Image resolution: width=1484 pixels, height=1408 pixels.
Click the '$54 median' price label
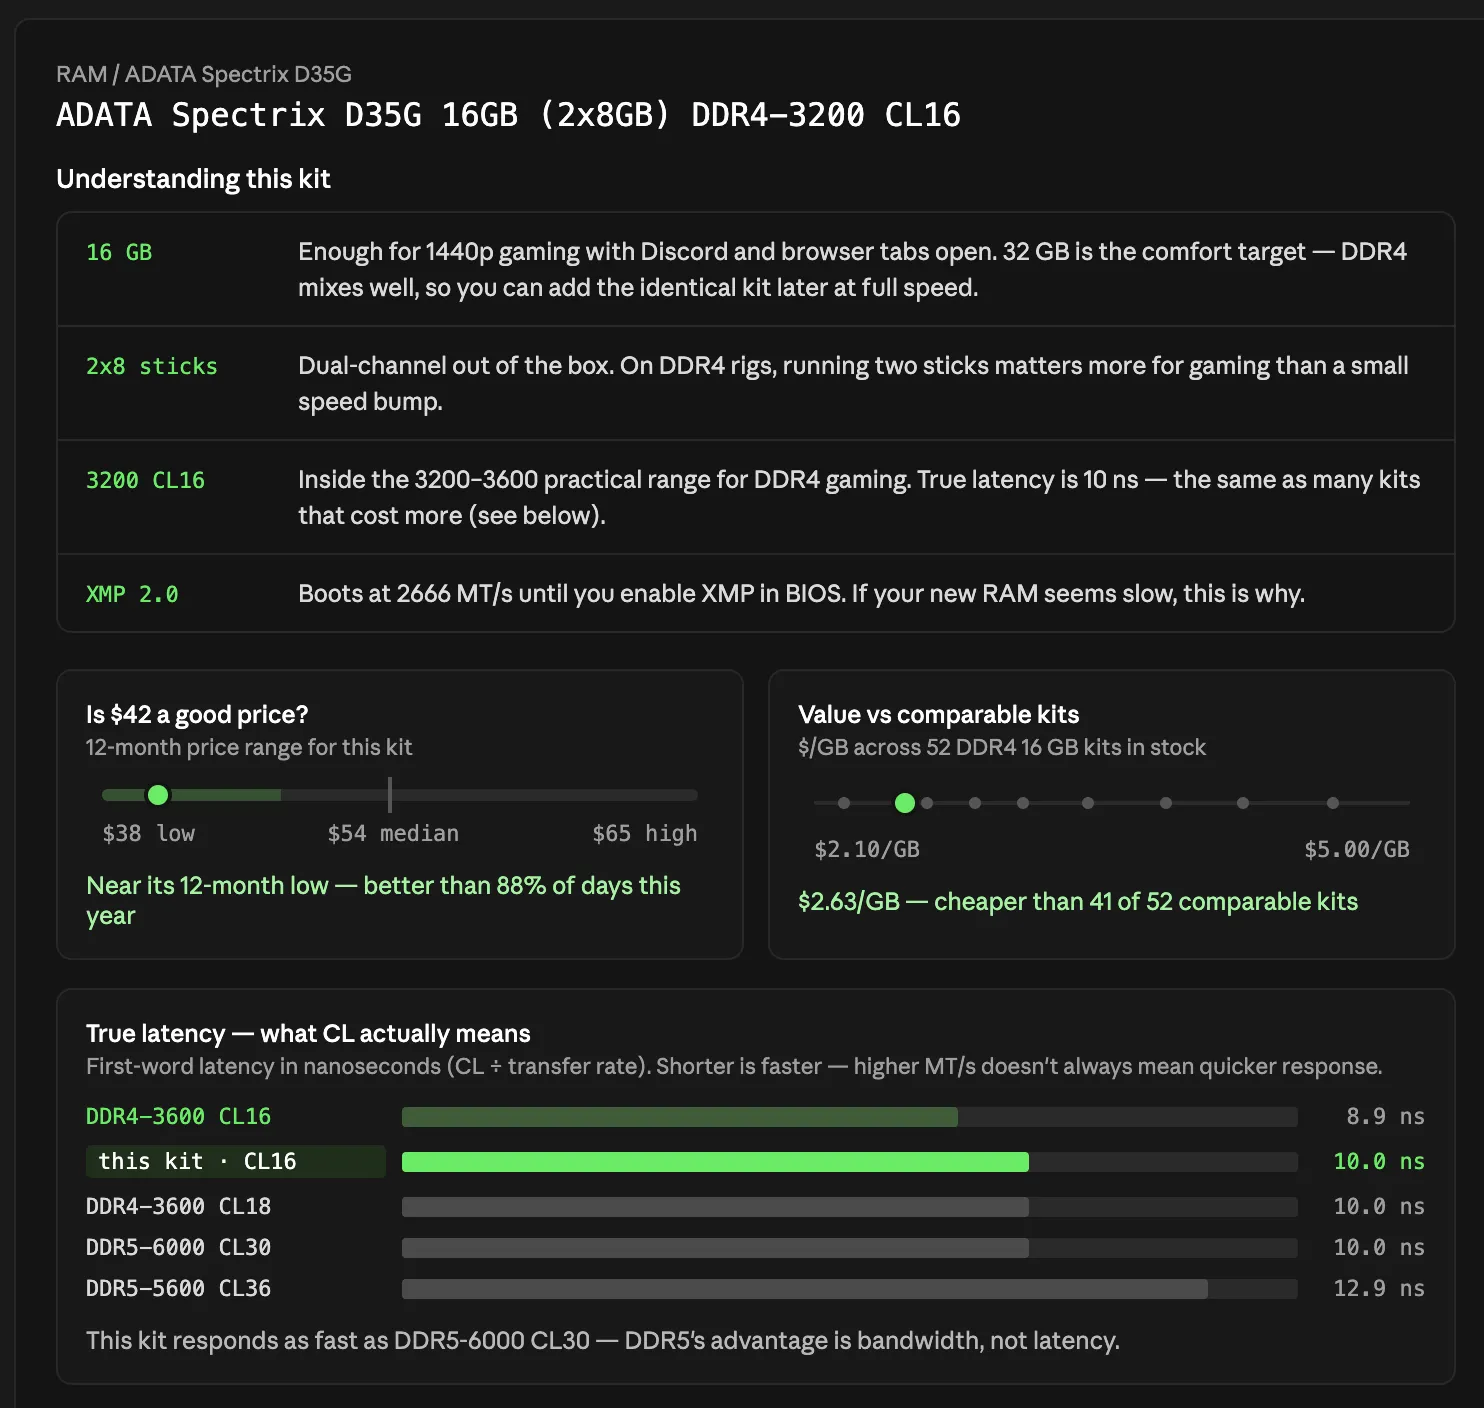click(393, 833)
